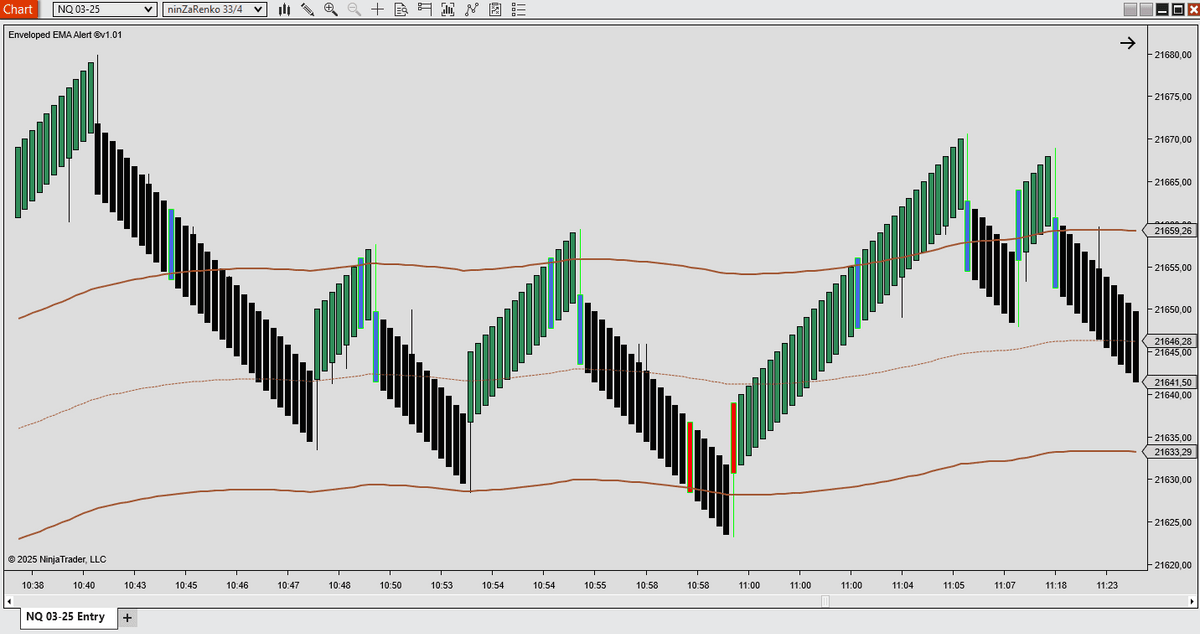
Task: Open the Chart Trader icon
Action: 425,9
